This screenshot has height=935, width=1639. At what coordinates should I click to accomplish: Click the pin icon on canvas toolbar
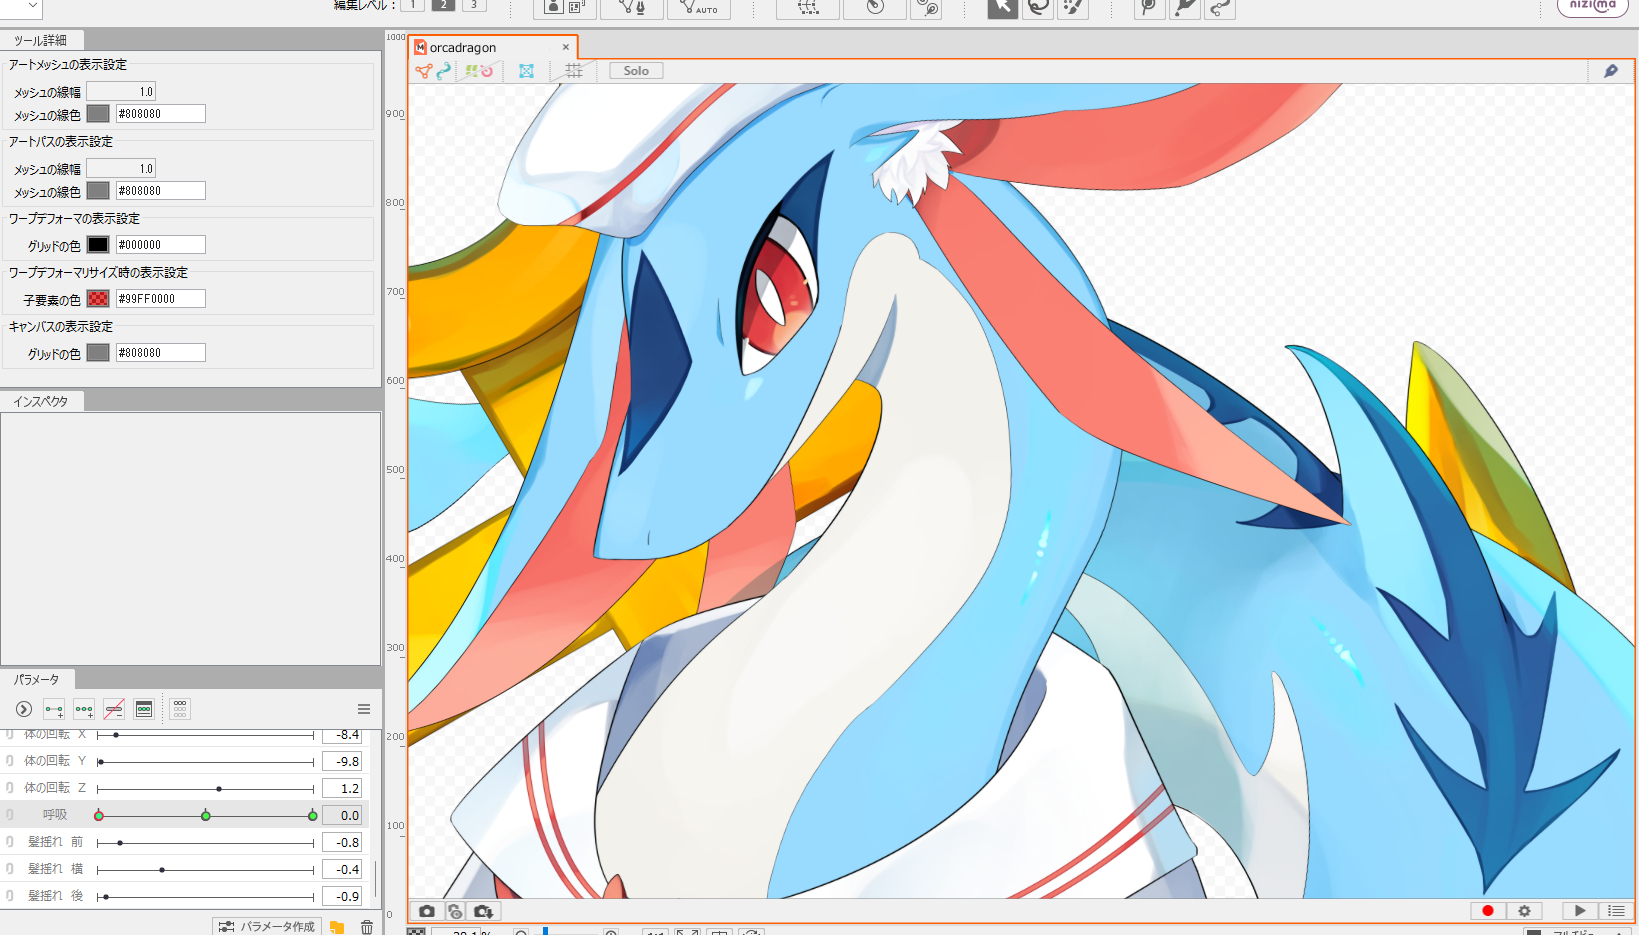coord(1611,71)
